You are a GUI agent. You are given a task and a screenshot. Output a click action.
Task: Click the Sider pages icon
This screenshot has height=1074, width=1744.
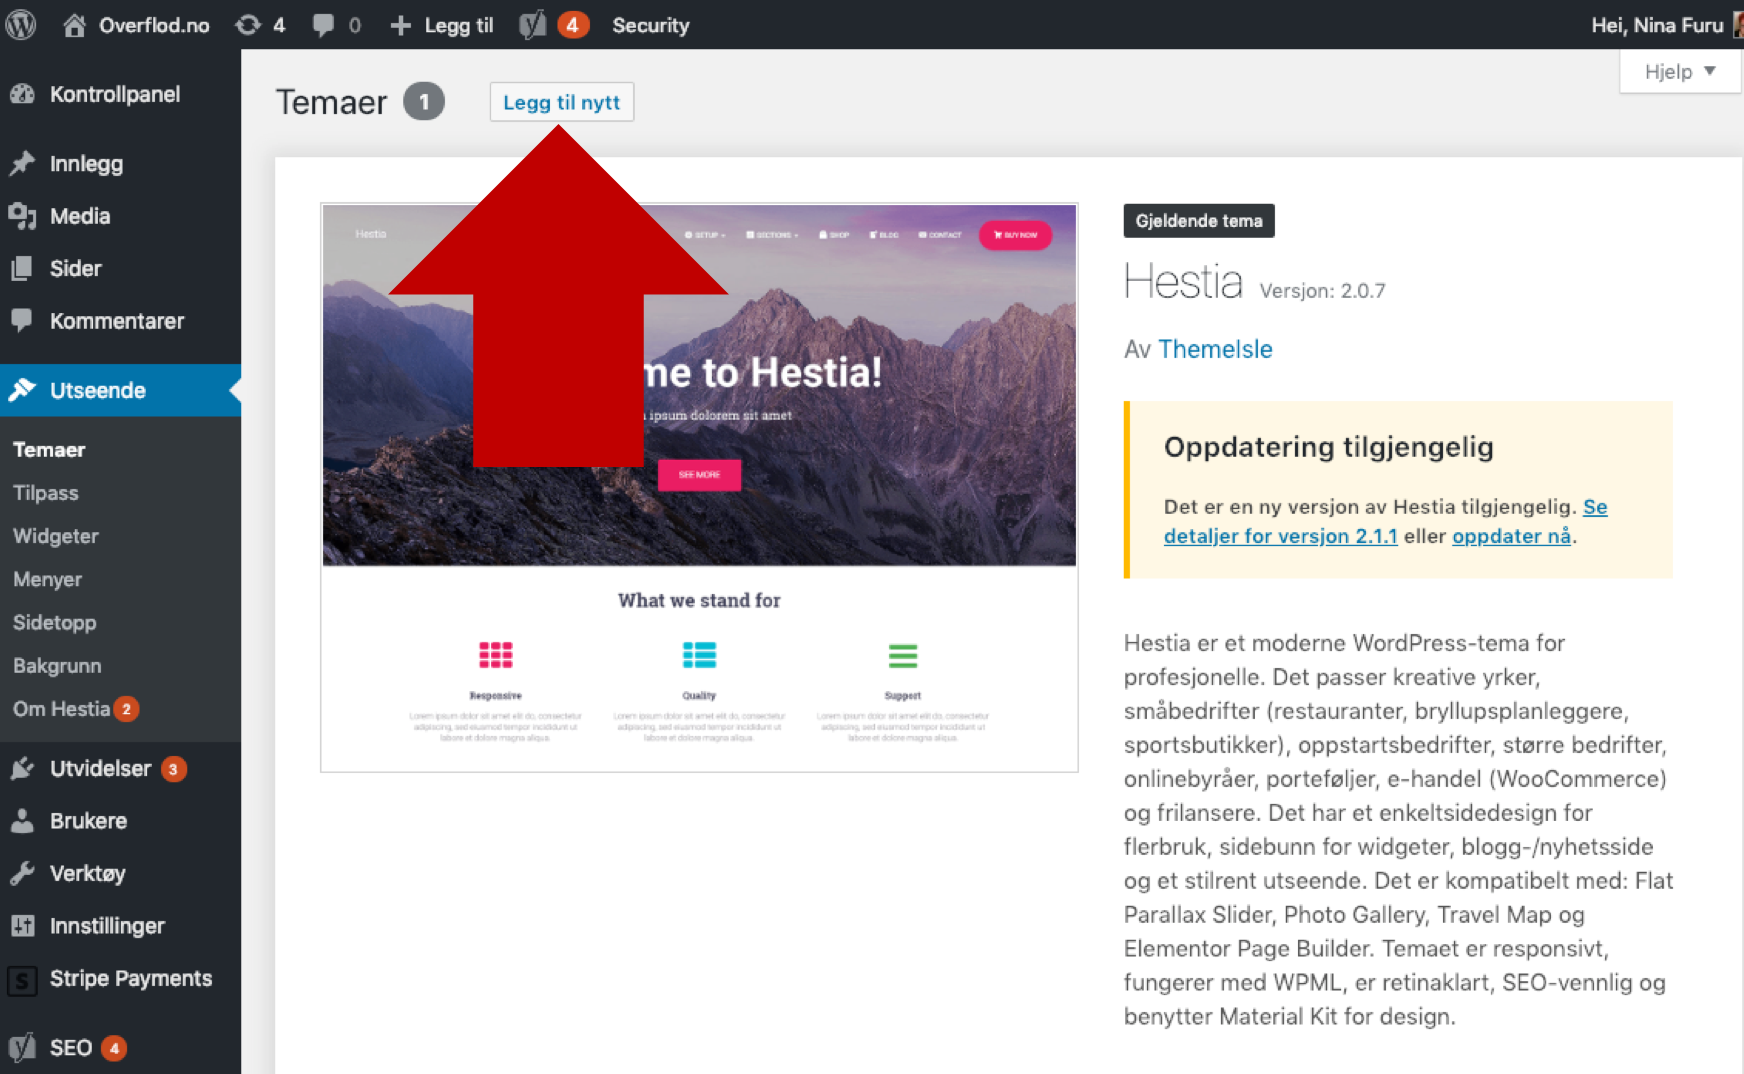point(22,268)
